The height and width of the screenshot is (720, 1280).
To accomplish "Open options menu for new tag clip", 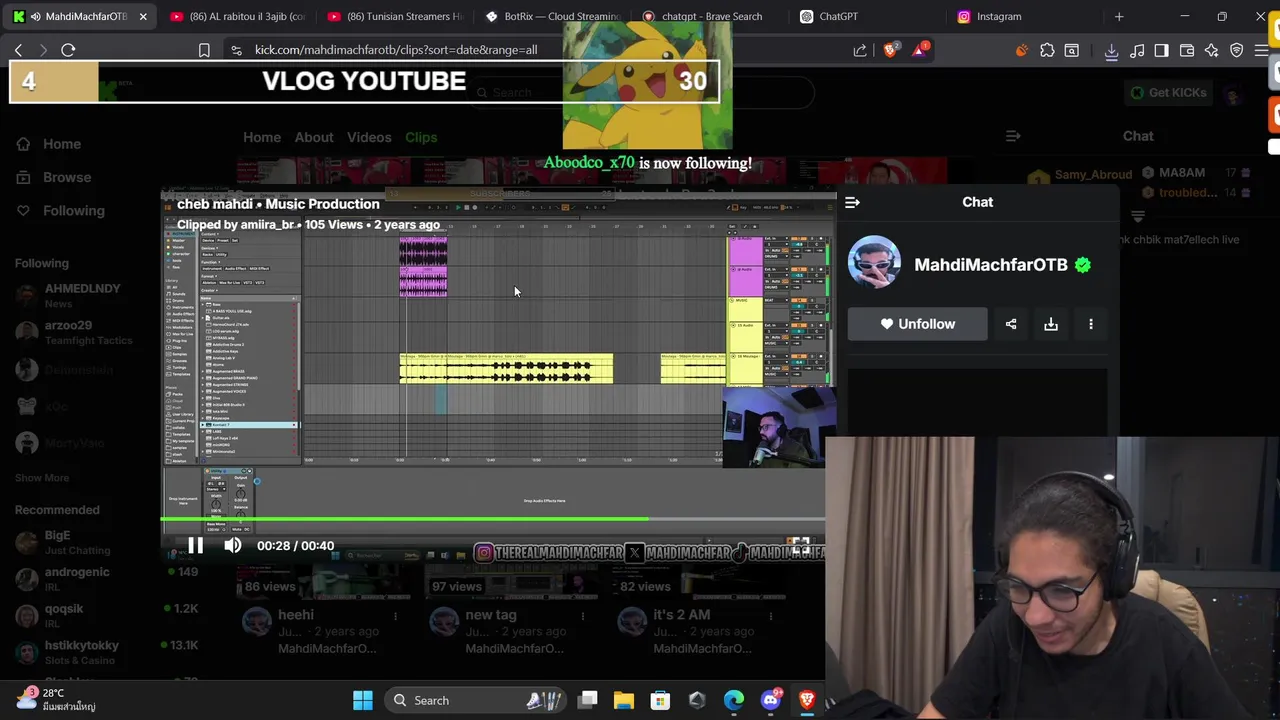I will click(584, 616).
